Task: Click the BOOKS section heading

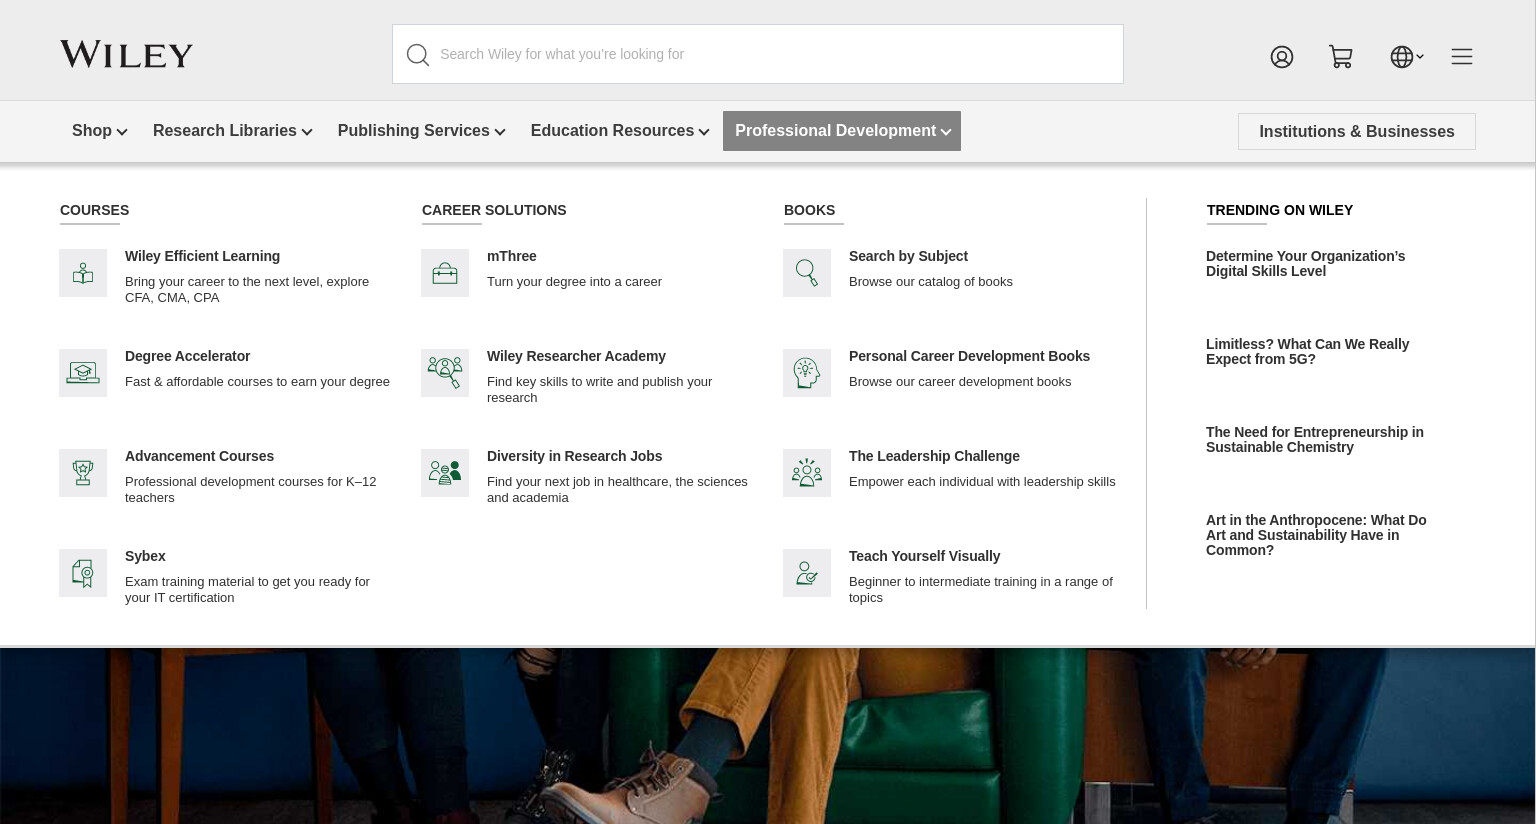Action: [x=809, y=211]
